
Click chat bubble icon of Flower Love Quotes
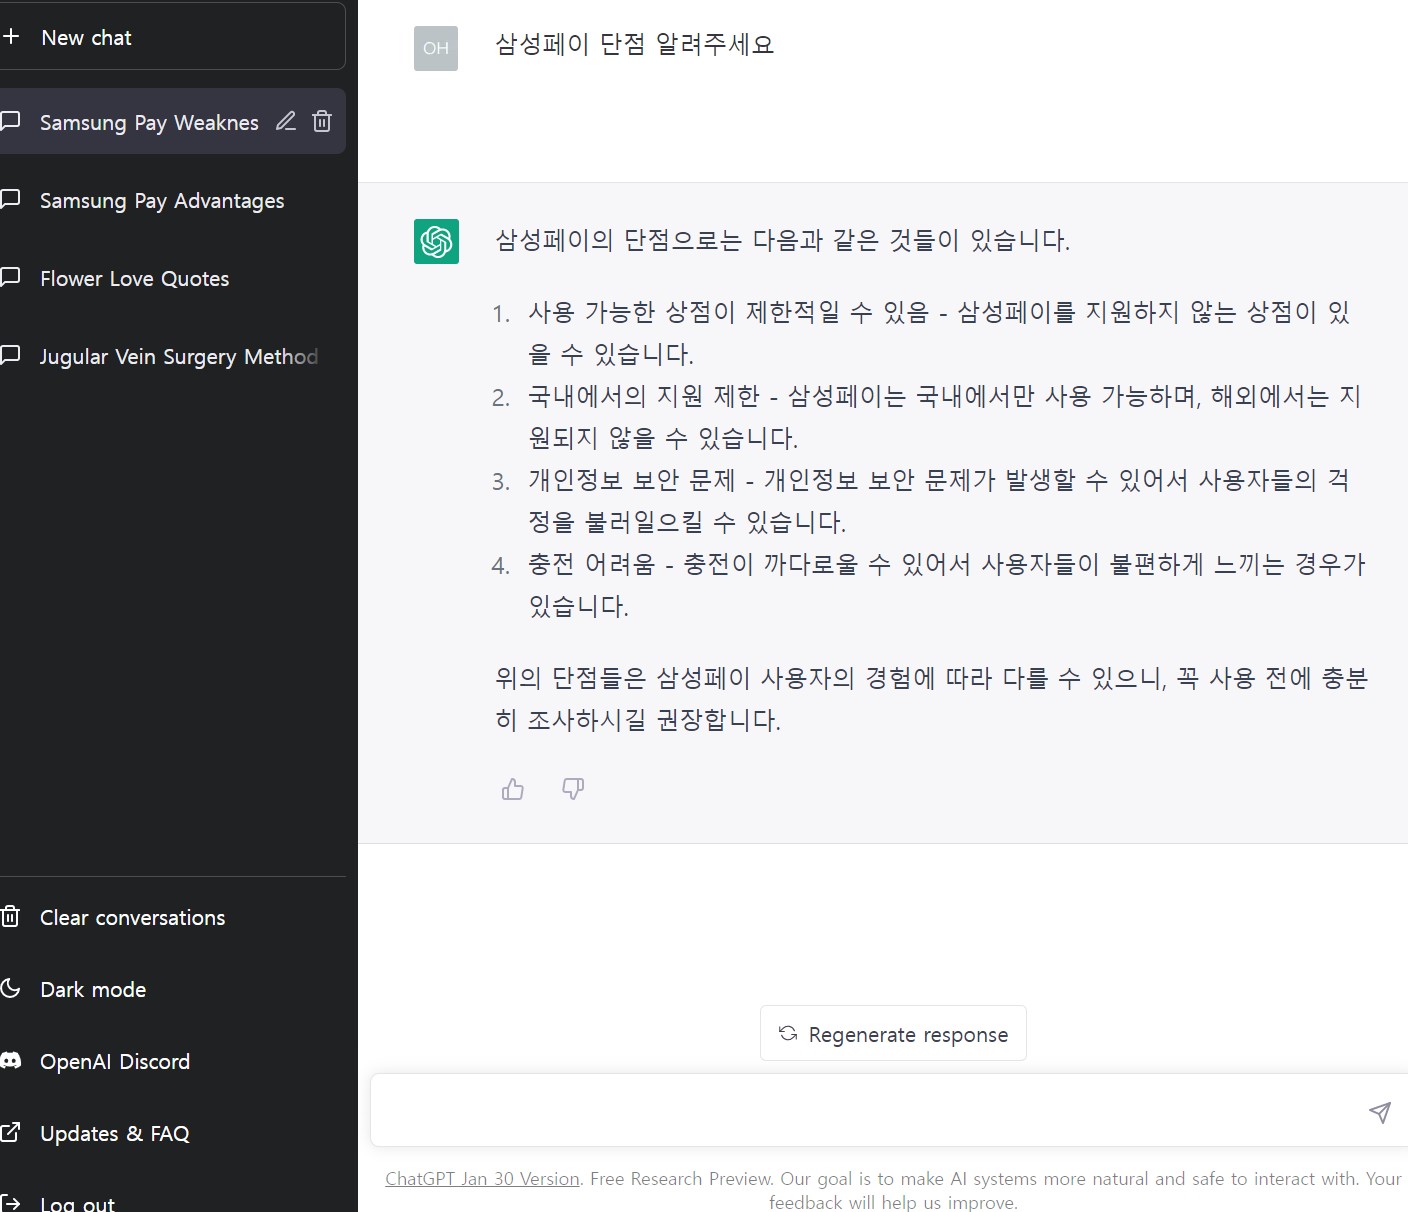coord(11,277)
